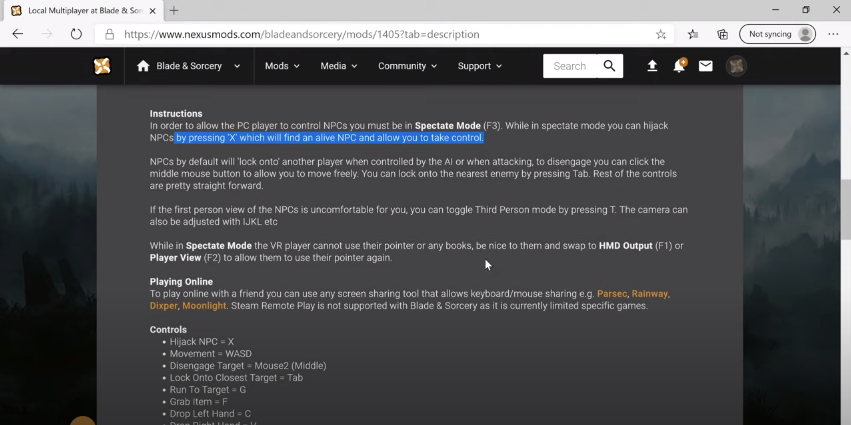Click the page vertical scrollbar thumb

tap(846, 209)
